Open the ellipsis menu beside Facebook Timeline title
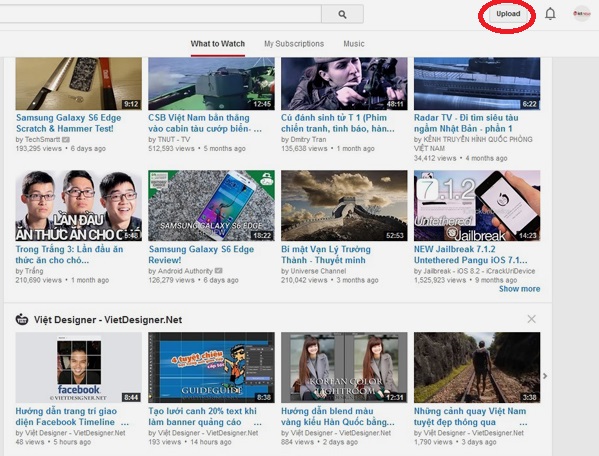Viewport: 599px width, 456px height. pos(125,423)
